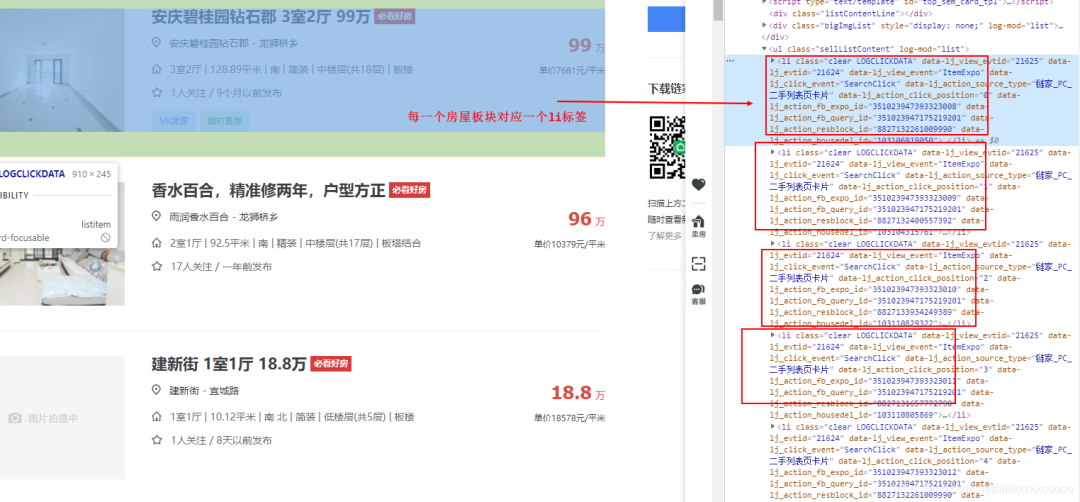Click the three-dots gutter icon in DevTools

pyautogui.click(x=731, y=61)
